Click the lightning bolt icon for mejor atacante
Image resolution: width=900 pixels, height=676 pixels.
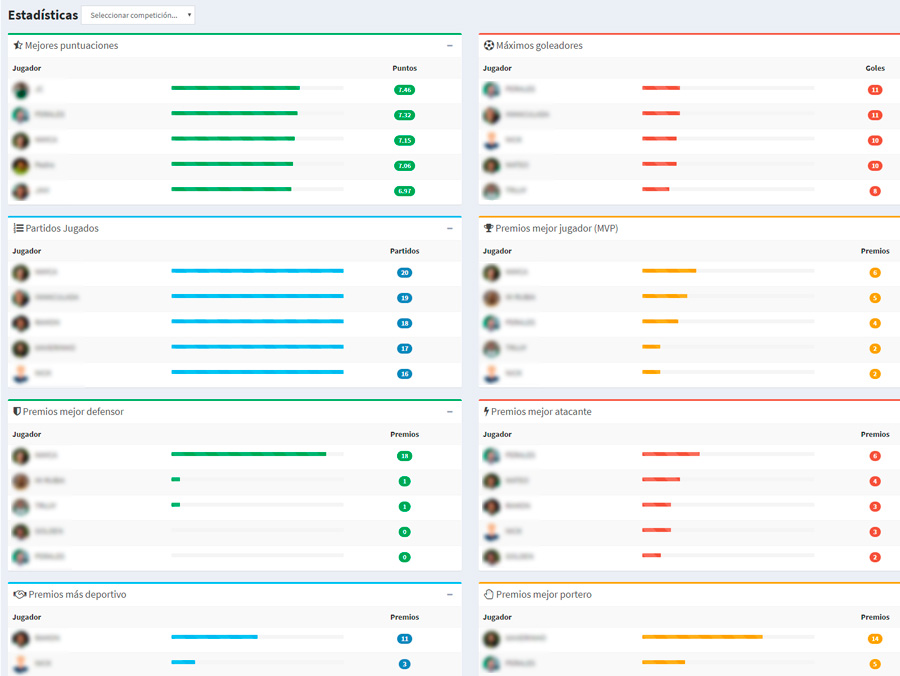(486, 412)
